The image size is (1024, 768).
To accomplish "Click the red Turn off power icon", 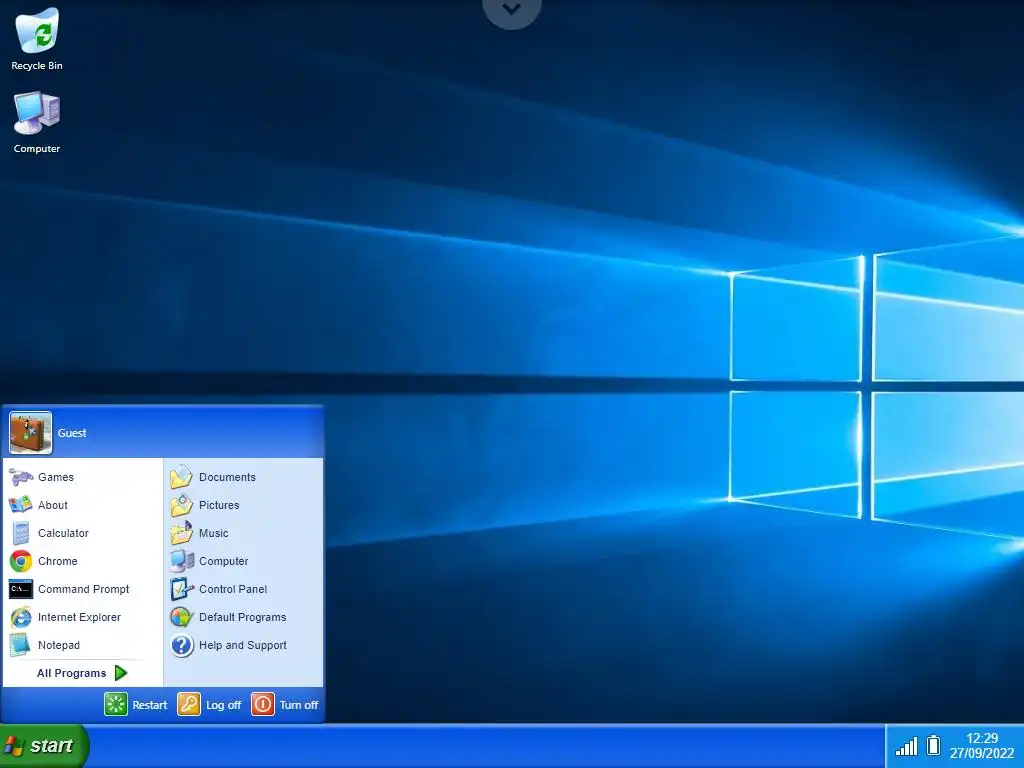I will click(x=263, y=704).
